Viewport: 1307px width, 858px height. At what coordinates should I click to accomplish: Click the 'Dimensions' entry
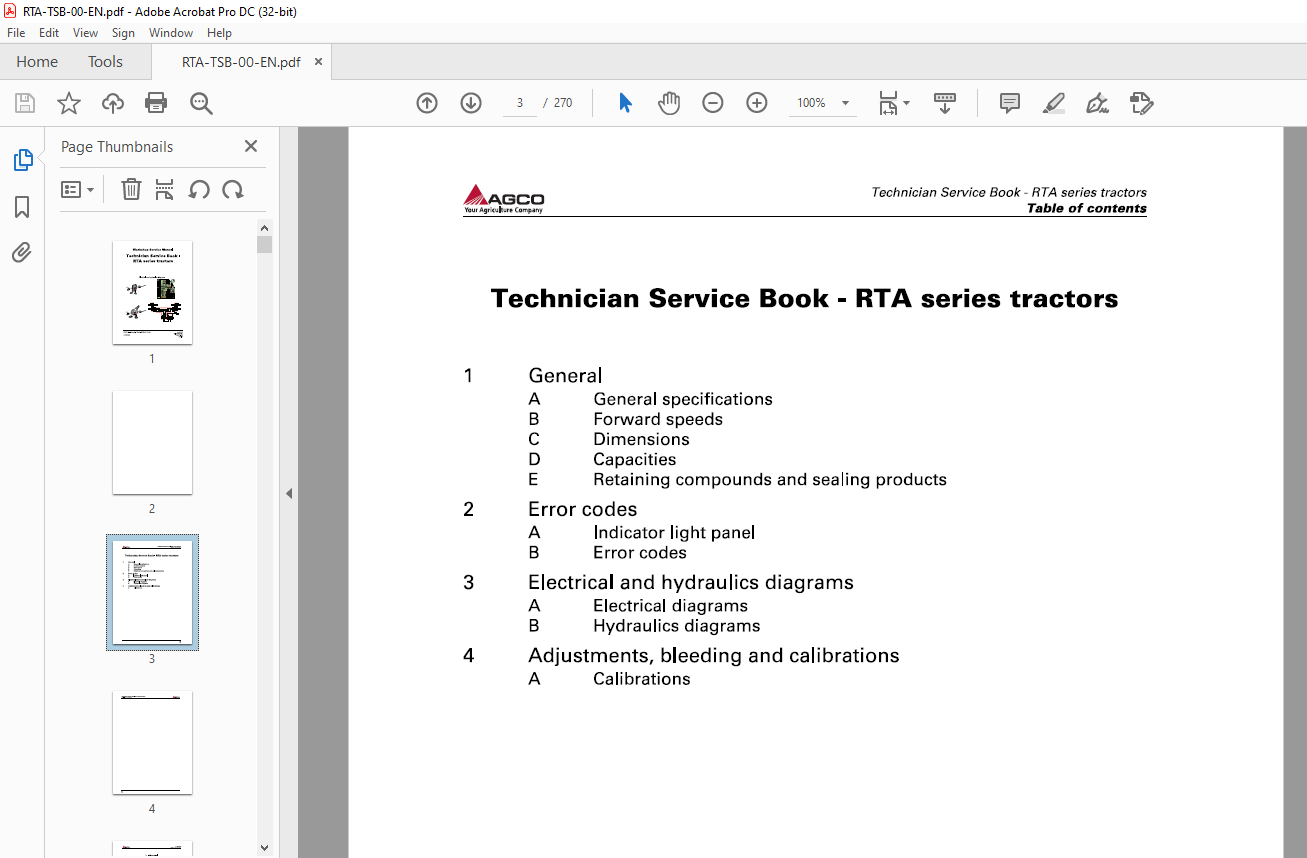(641, 439)
